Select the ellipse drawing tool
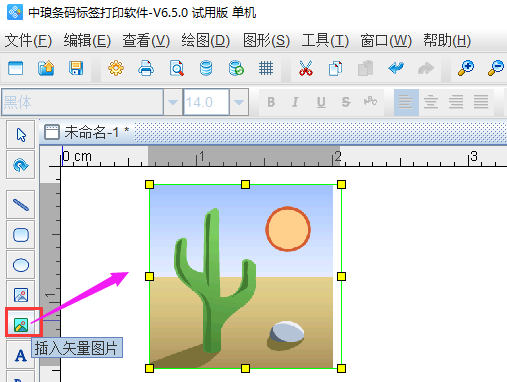The image size is (507, 382). [21, 265]
